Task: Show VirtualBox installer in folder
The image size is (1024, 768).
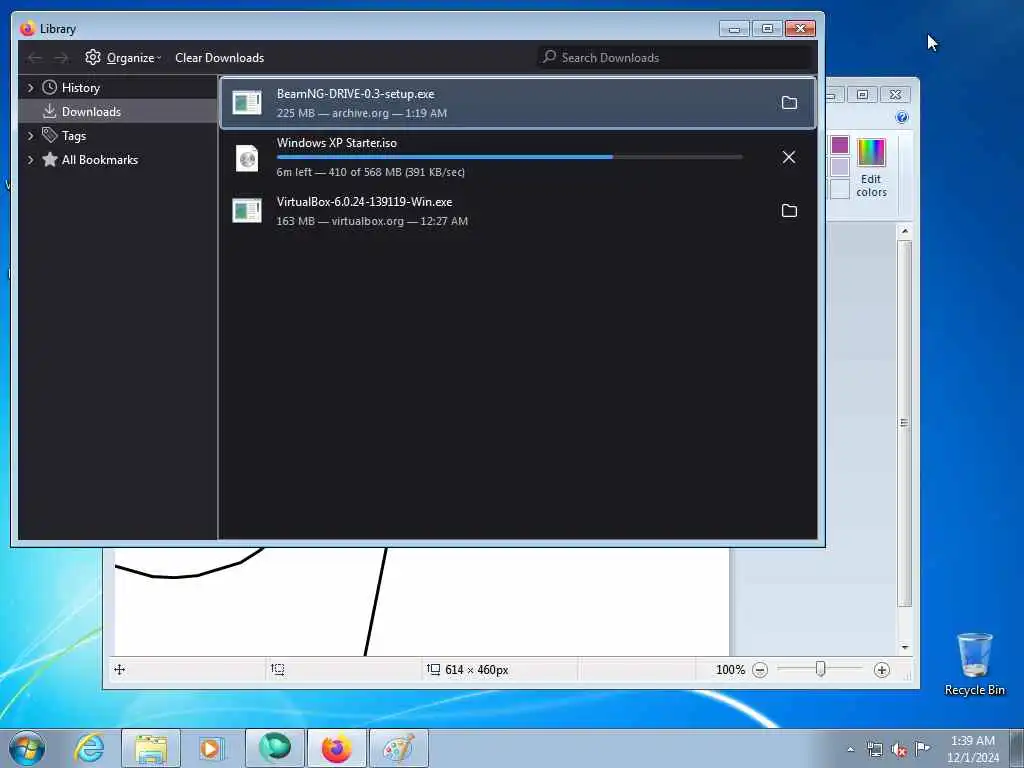Action: [x=789, y=210]
